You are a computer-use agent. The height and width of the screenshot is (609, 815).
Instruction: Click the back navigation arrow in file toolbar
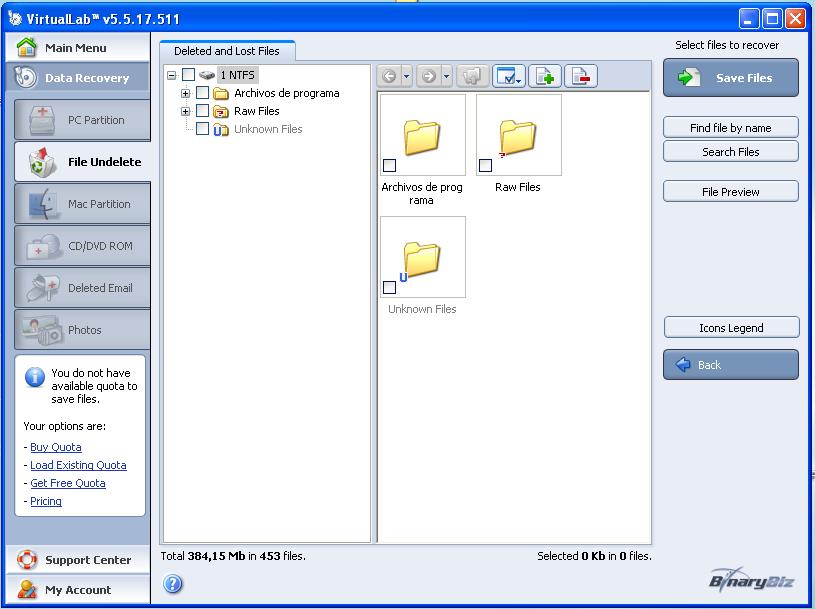[x=389, y=76]
